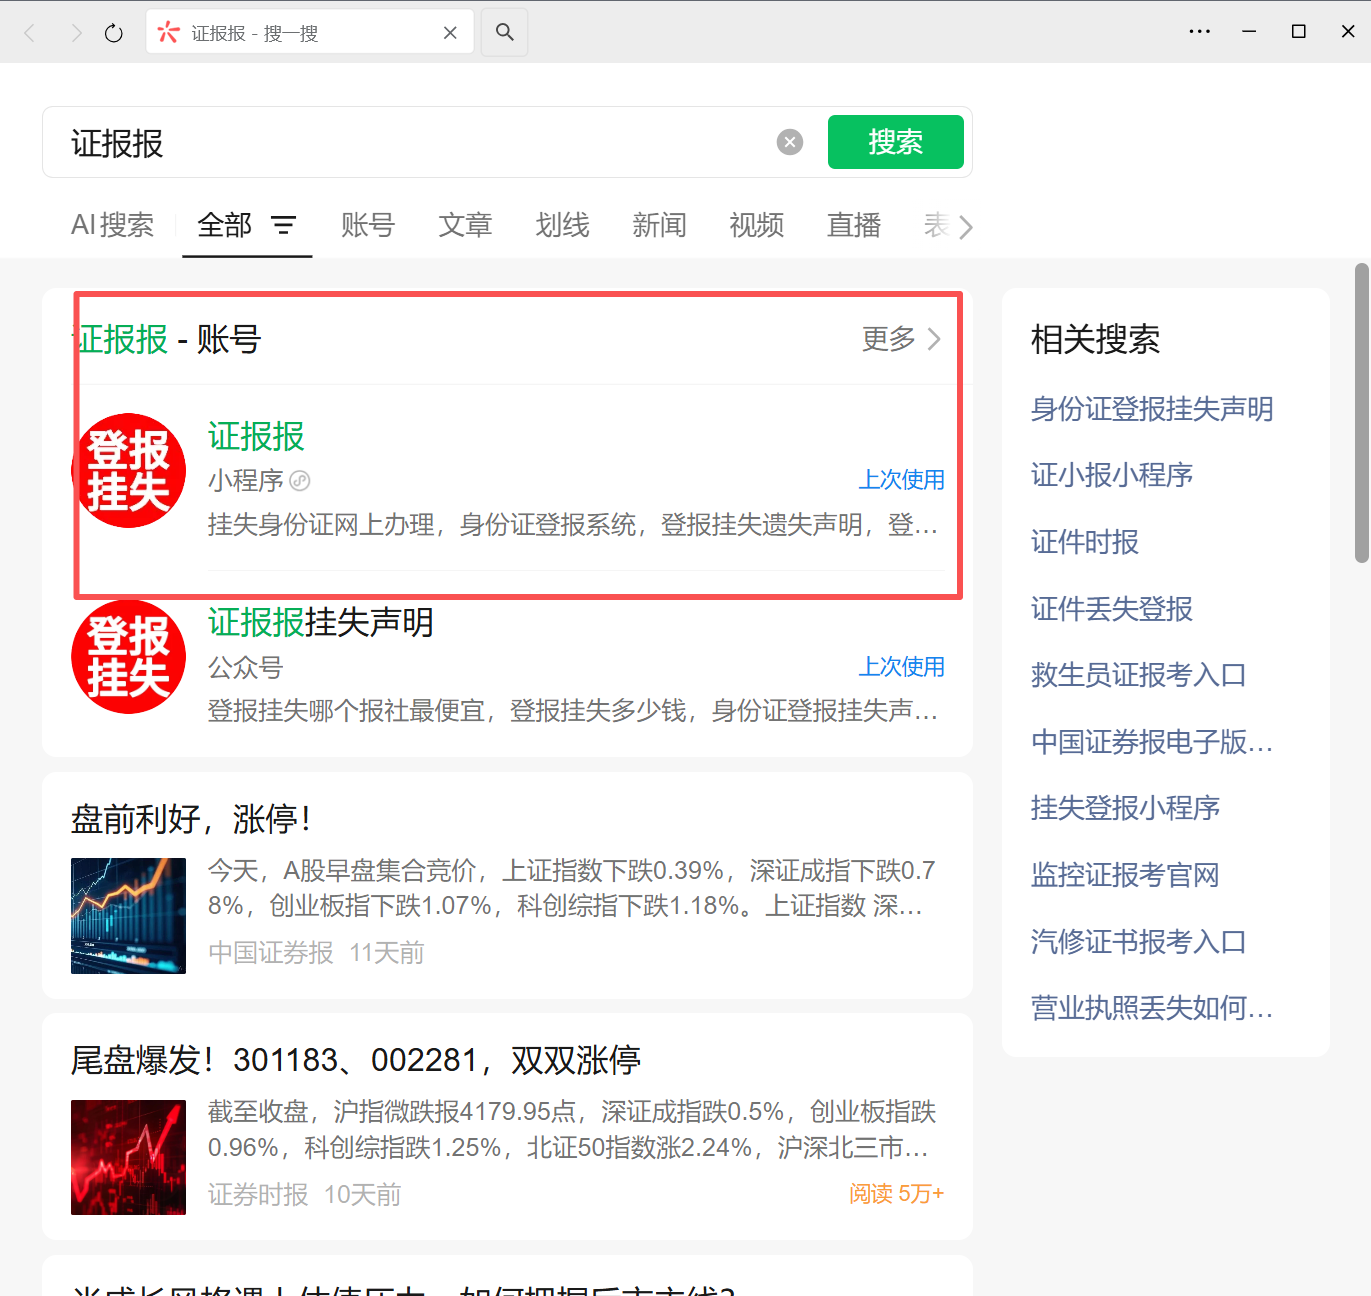Search related 身份证登报挂失声明
Screen dimensions: 1371x1296
click(x=1152, y=409)
